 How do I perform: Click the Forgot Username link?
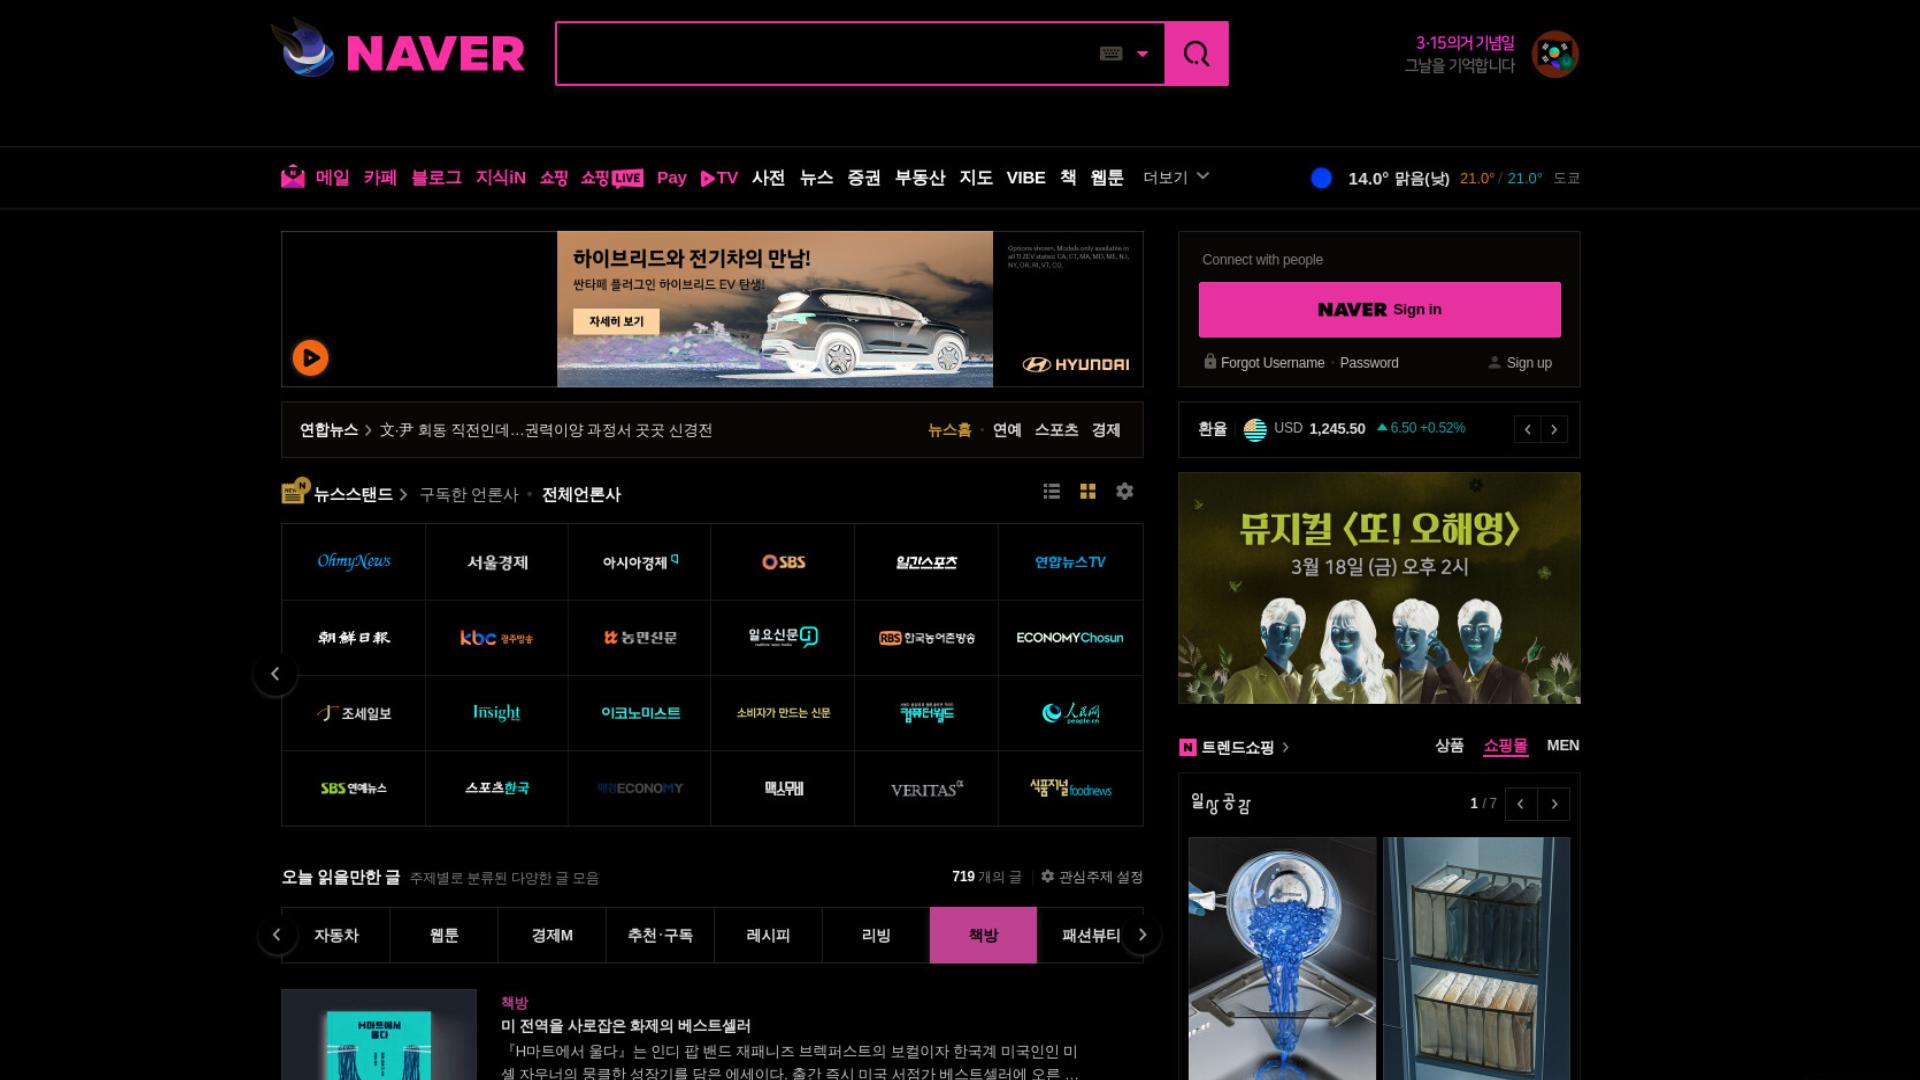1272,363
